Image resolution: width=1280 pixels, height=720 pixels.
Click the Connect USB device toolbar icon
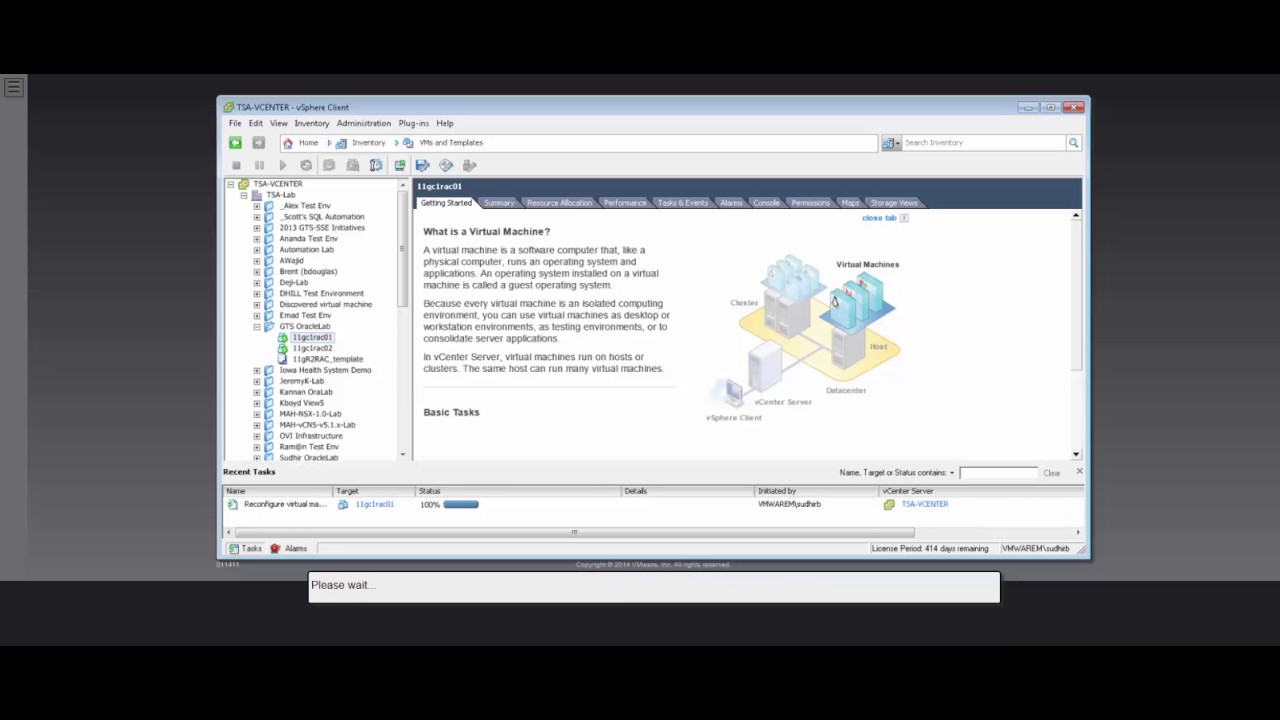click(469, 165)
